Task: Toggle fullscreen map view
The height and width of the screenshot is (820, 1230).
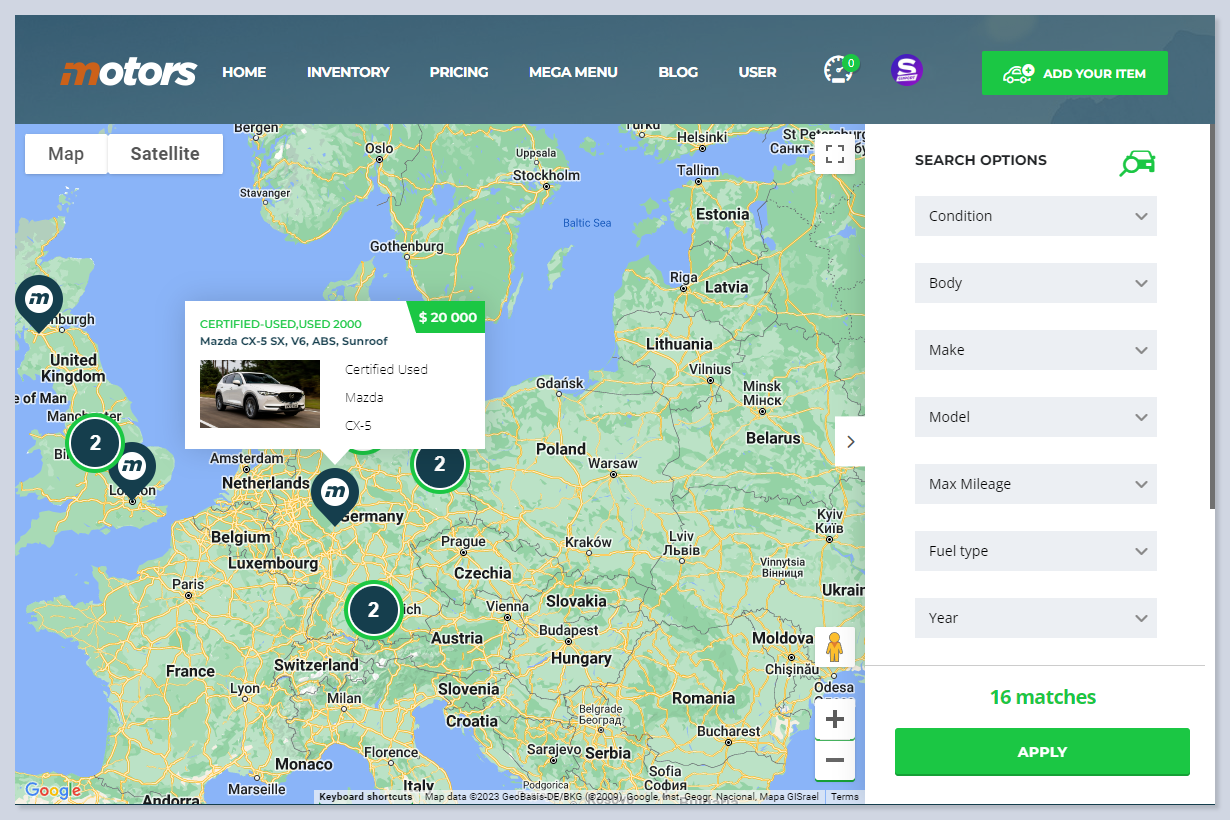Action: click(835, 154)
